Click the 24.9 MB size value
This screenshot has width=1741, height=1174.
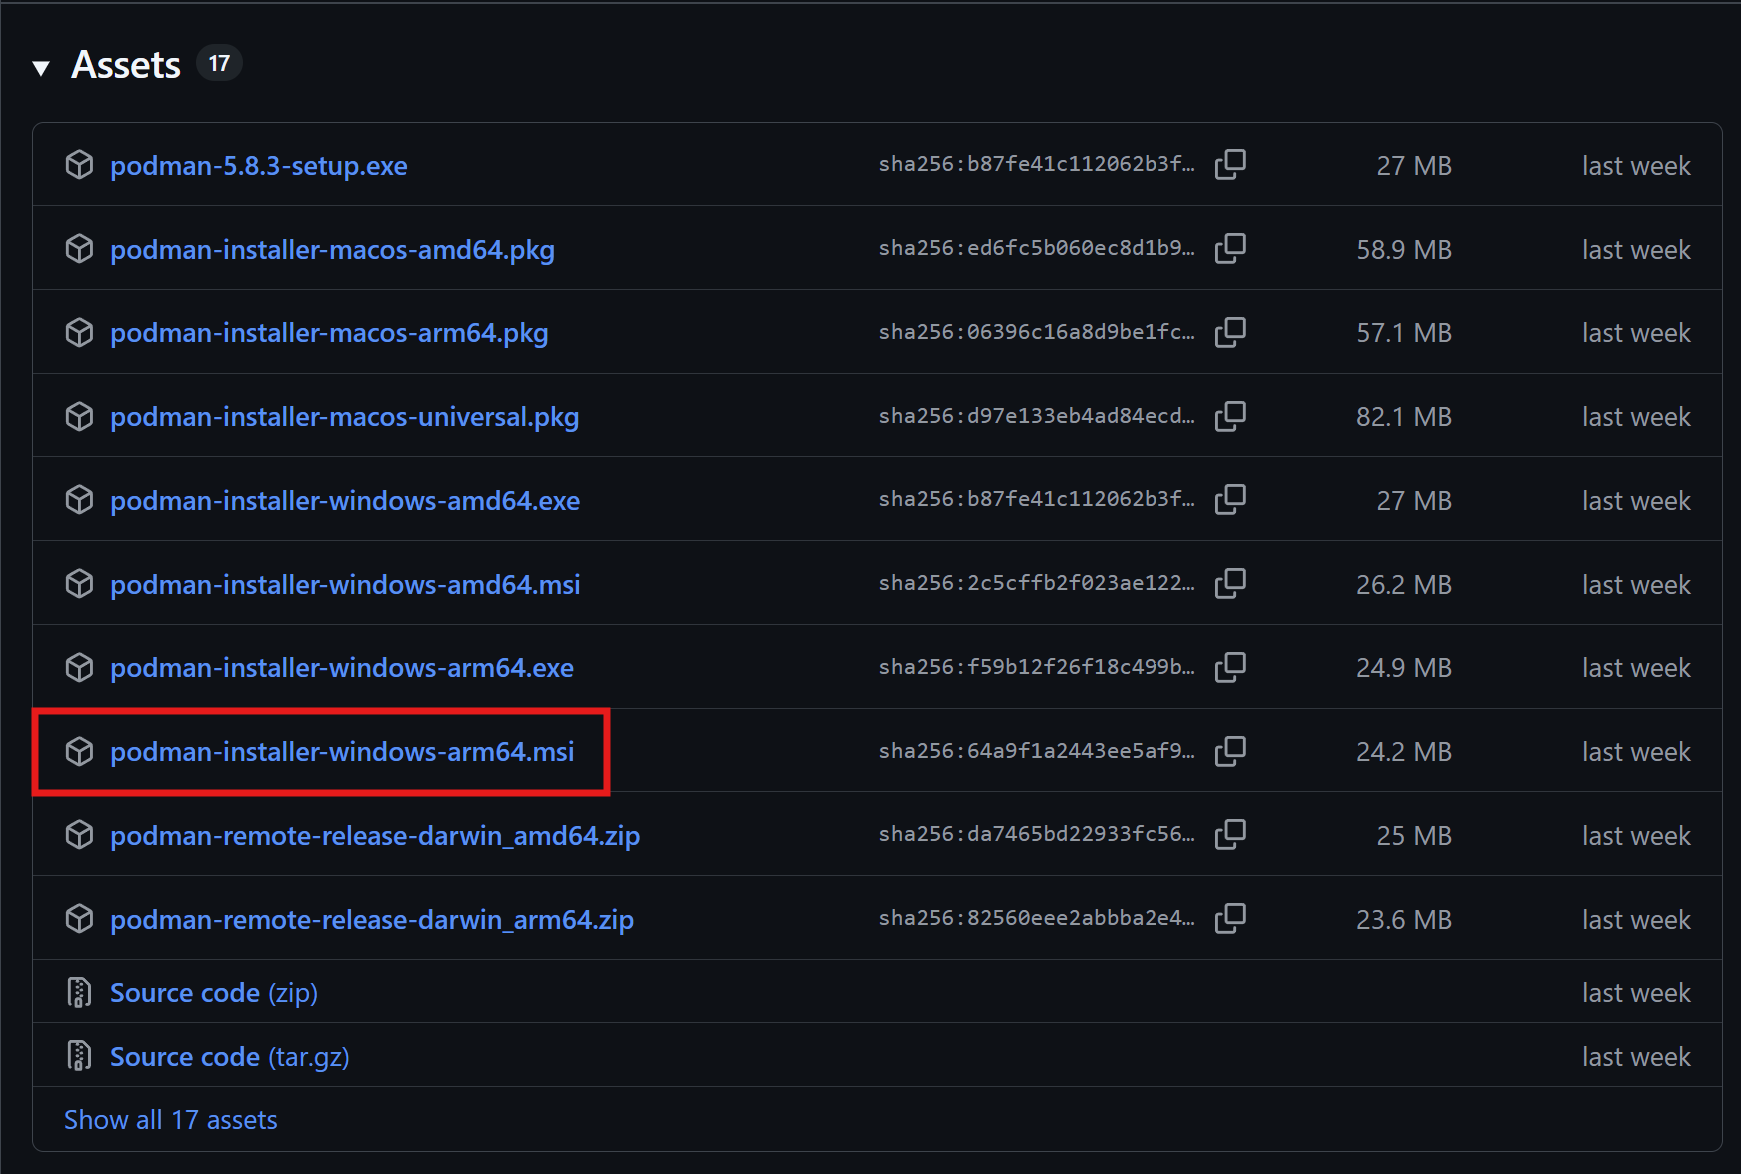coord(1404,668)
